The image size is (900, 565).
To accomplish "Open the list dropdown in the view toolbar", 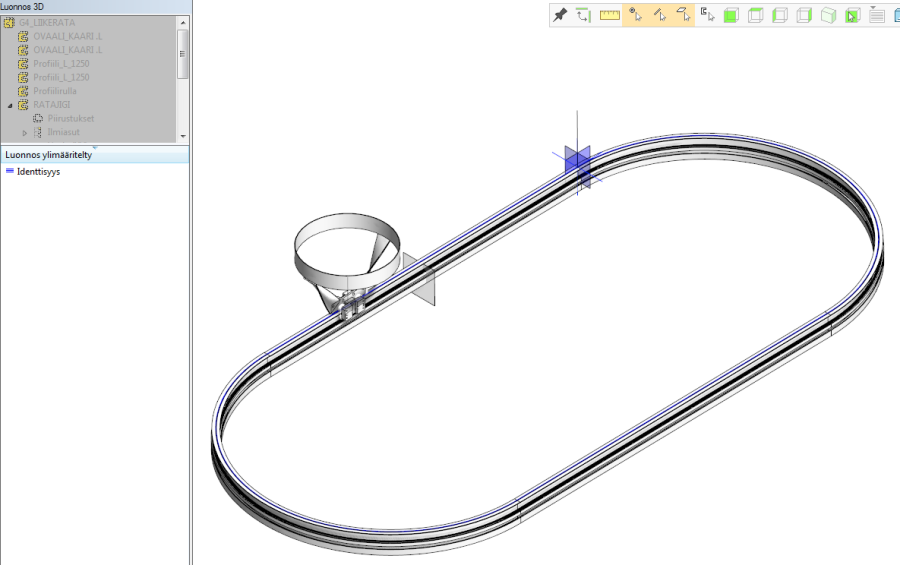I will click(x=876, y=15).
